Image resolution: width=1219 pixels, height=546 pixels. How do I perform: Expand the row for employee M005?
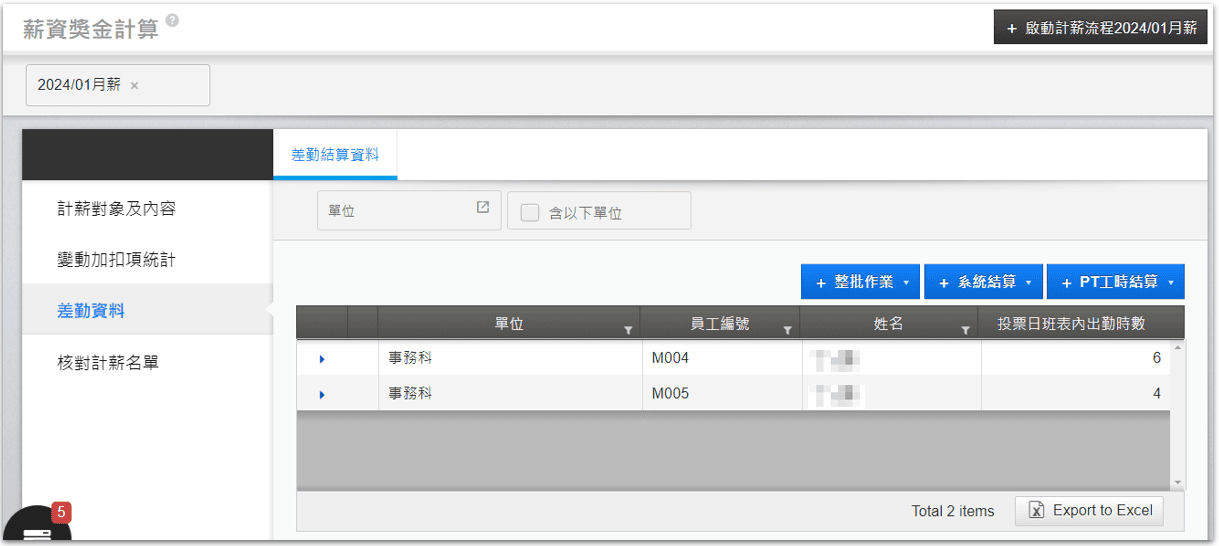[322, 395]
